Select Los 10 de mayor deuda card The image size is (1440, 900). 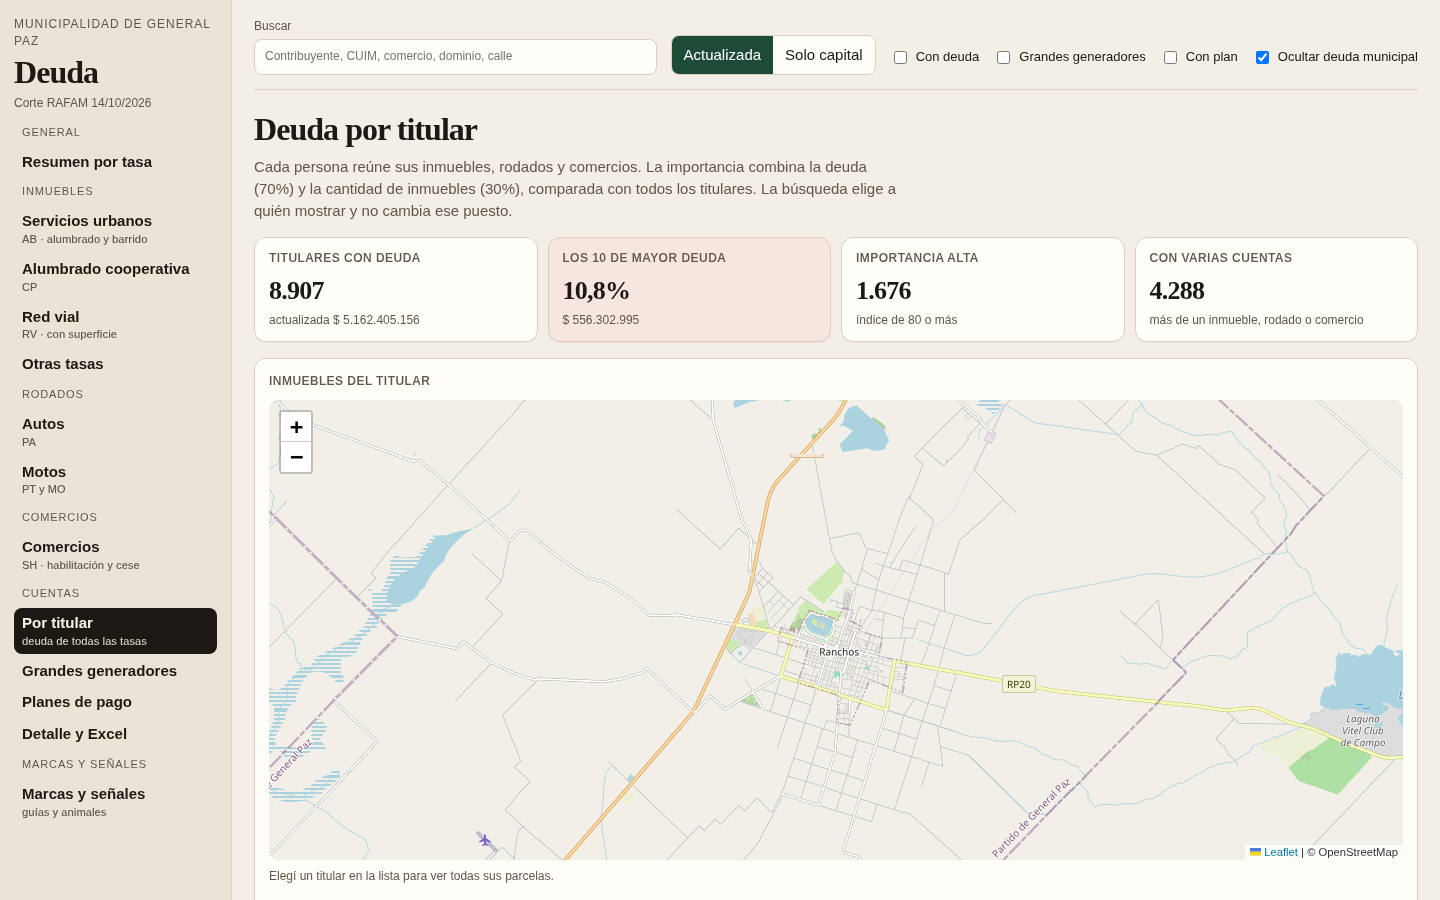pyautogui.click(x=689, y=289)
